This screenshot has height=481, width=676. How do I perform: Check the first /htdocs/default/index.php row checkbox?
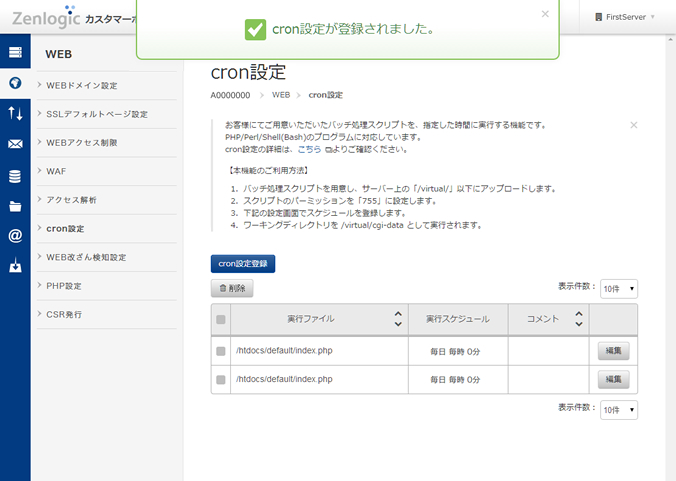click(221, 351)
